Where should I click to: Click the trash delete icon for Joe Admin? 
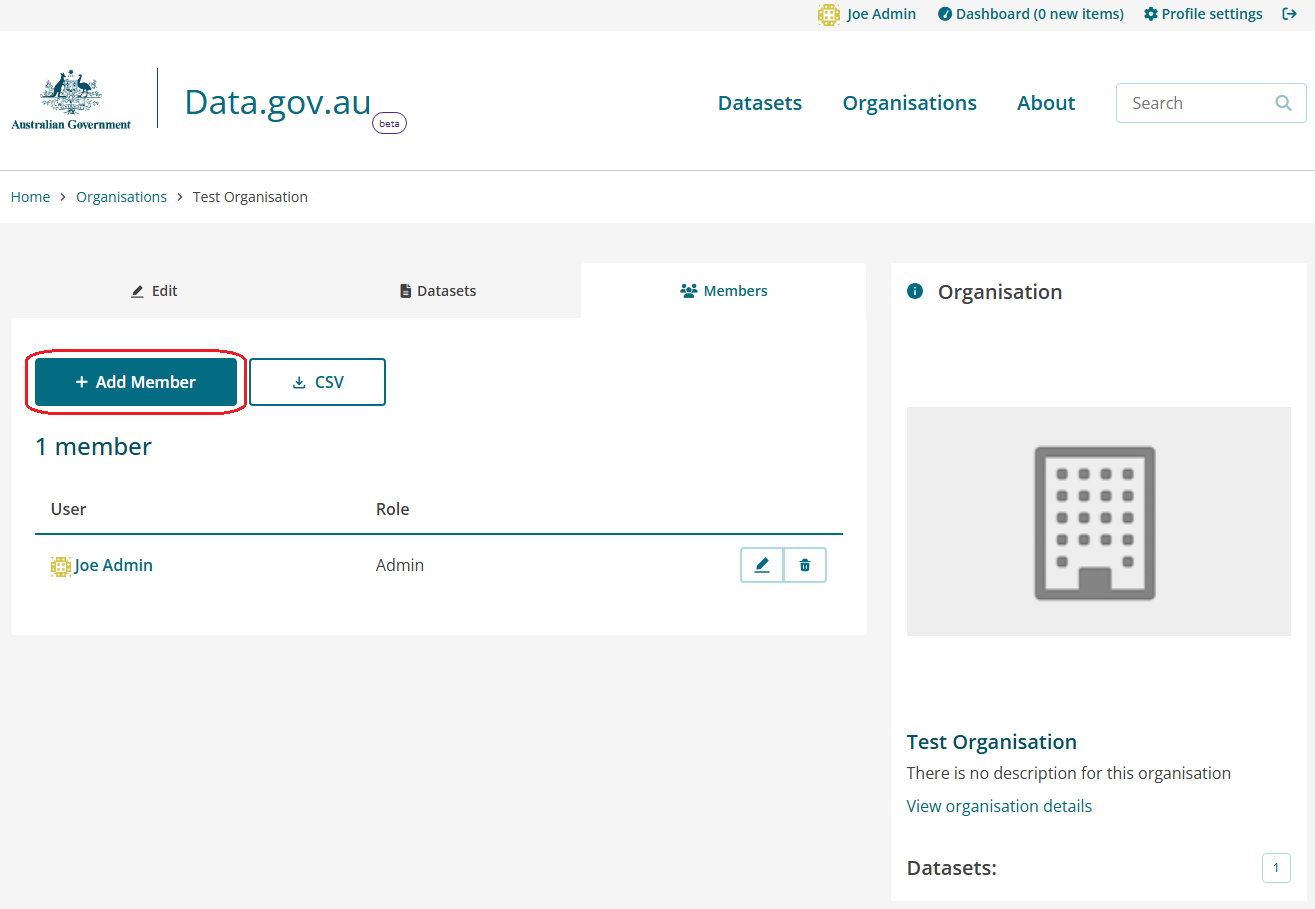[x=805, y=565]
